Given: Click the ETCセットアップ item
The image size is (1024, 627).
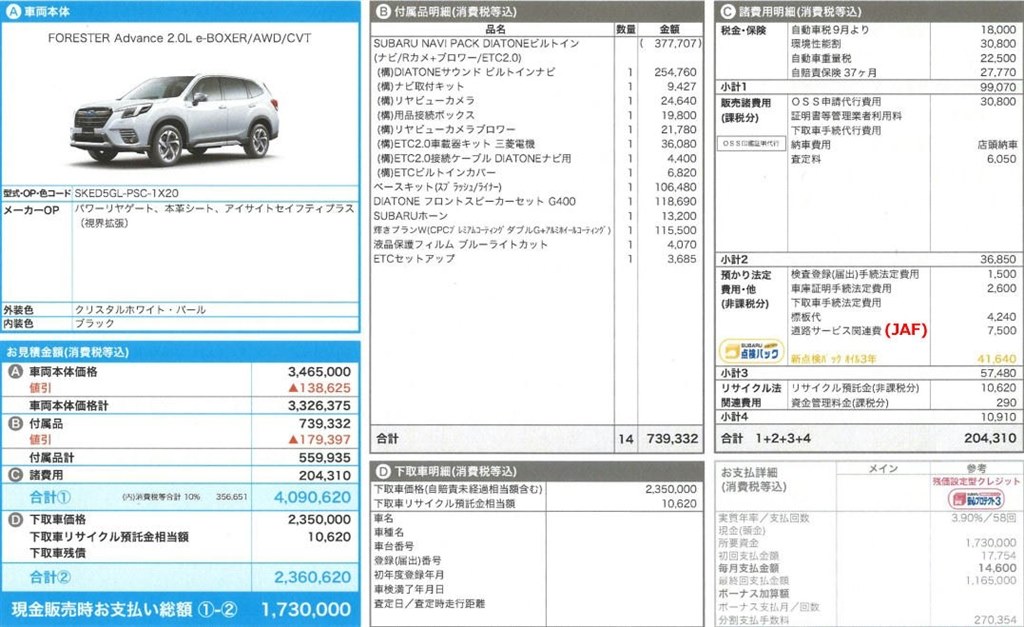Looking at the screenshot, I should pyautogui.click(x=414, y=259).
